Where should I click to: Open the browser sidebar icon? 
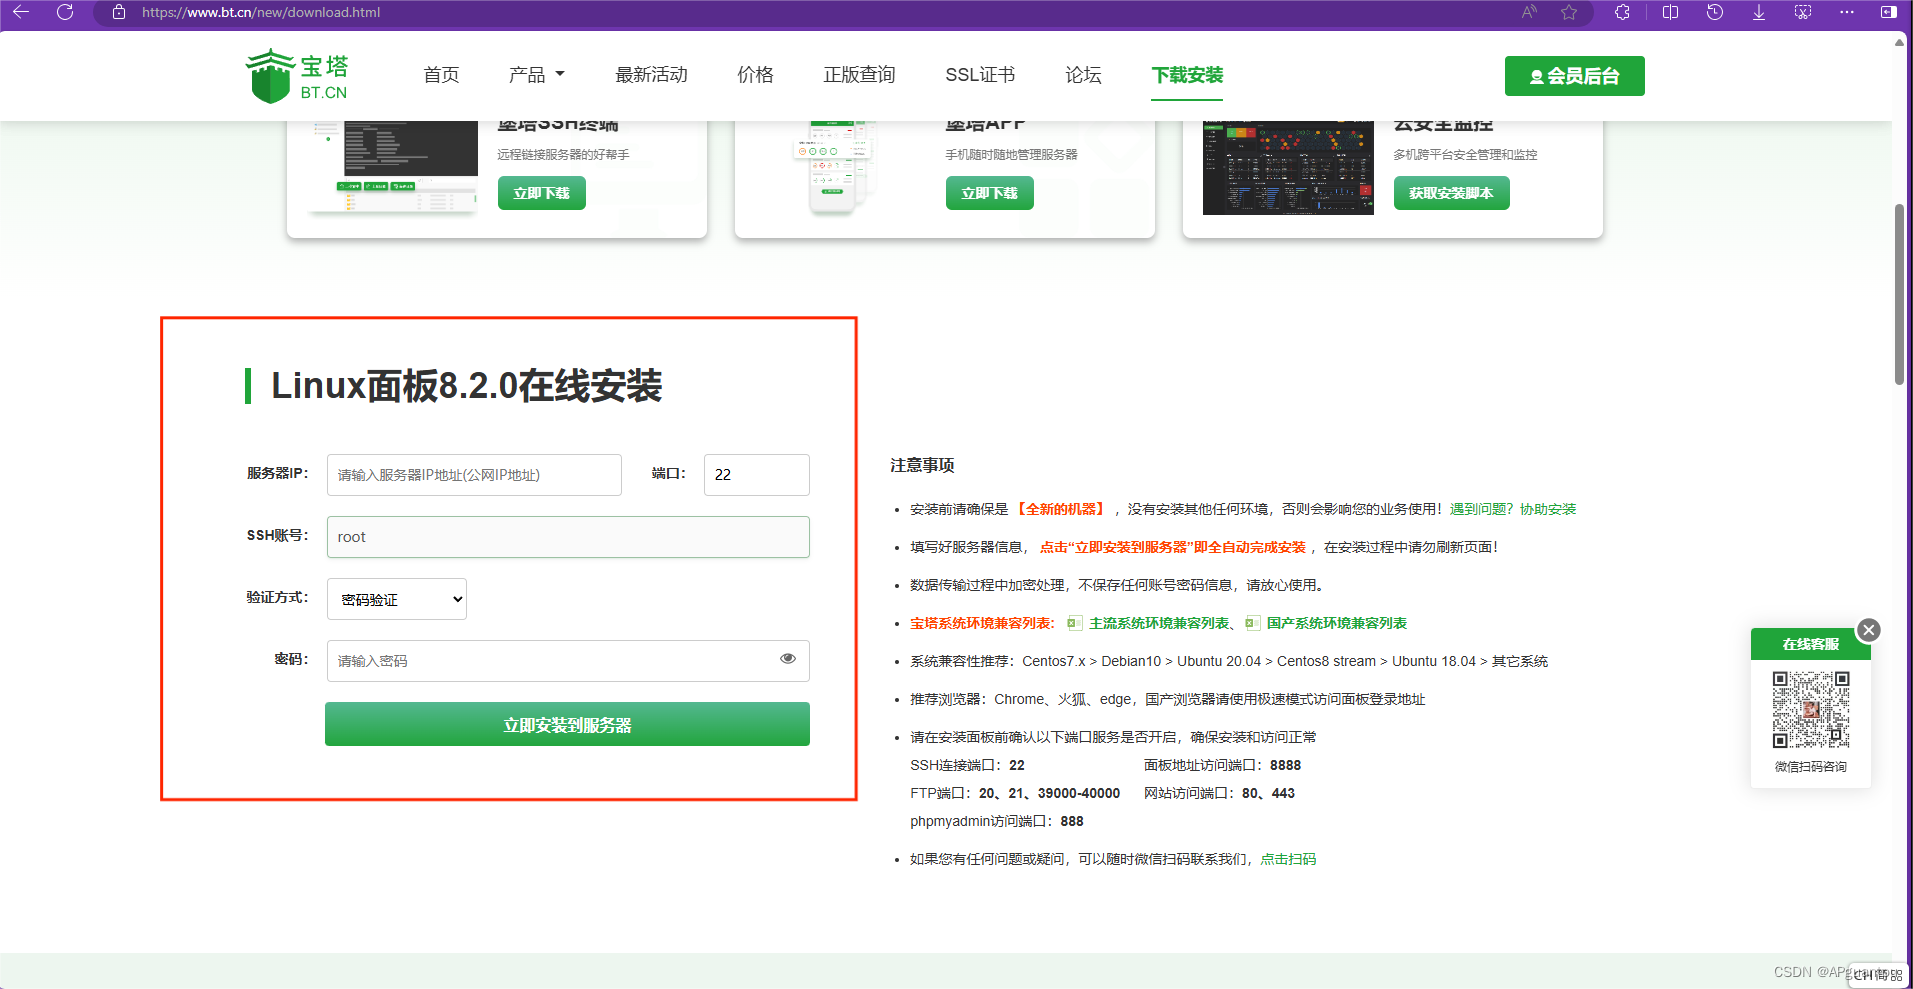point(1889,12)
